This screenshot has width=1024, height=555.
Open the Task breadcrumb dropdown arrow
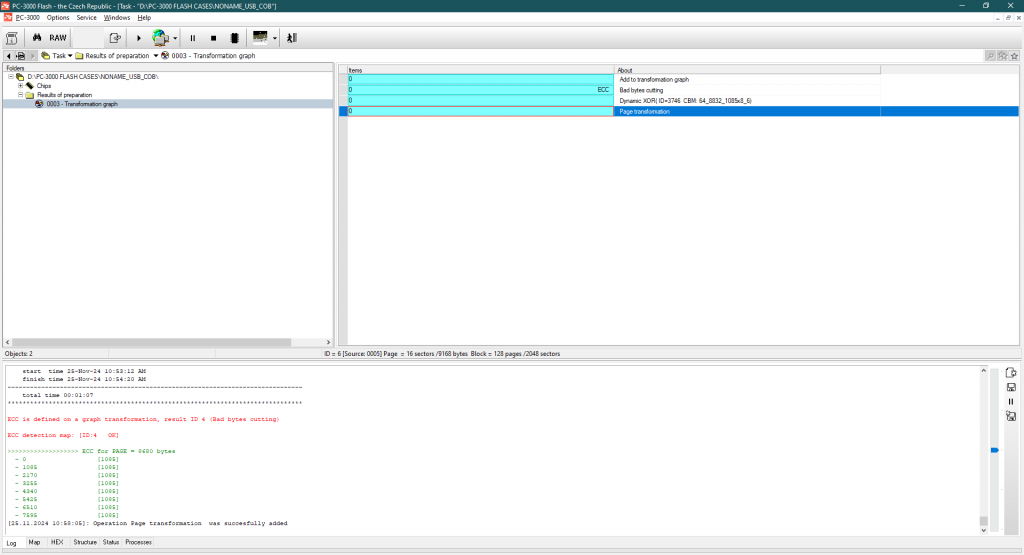click(x=70, y=56)
